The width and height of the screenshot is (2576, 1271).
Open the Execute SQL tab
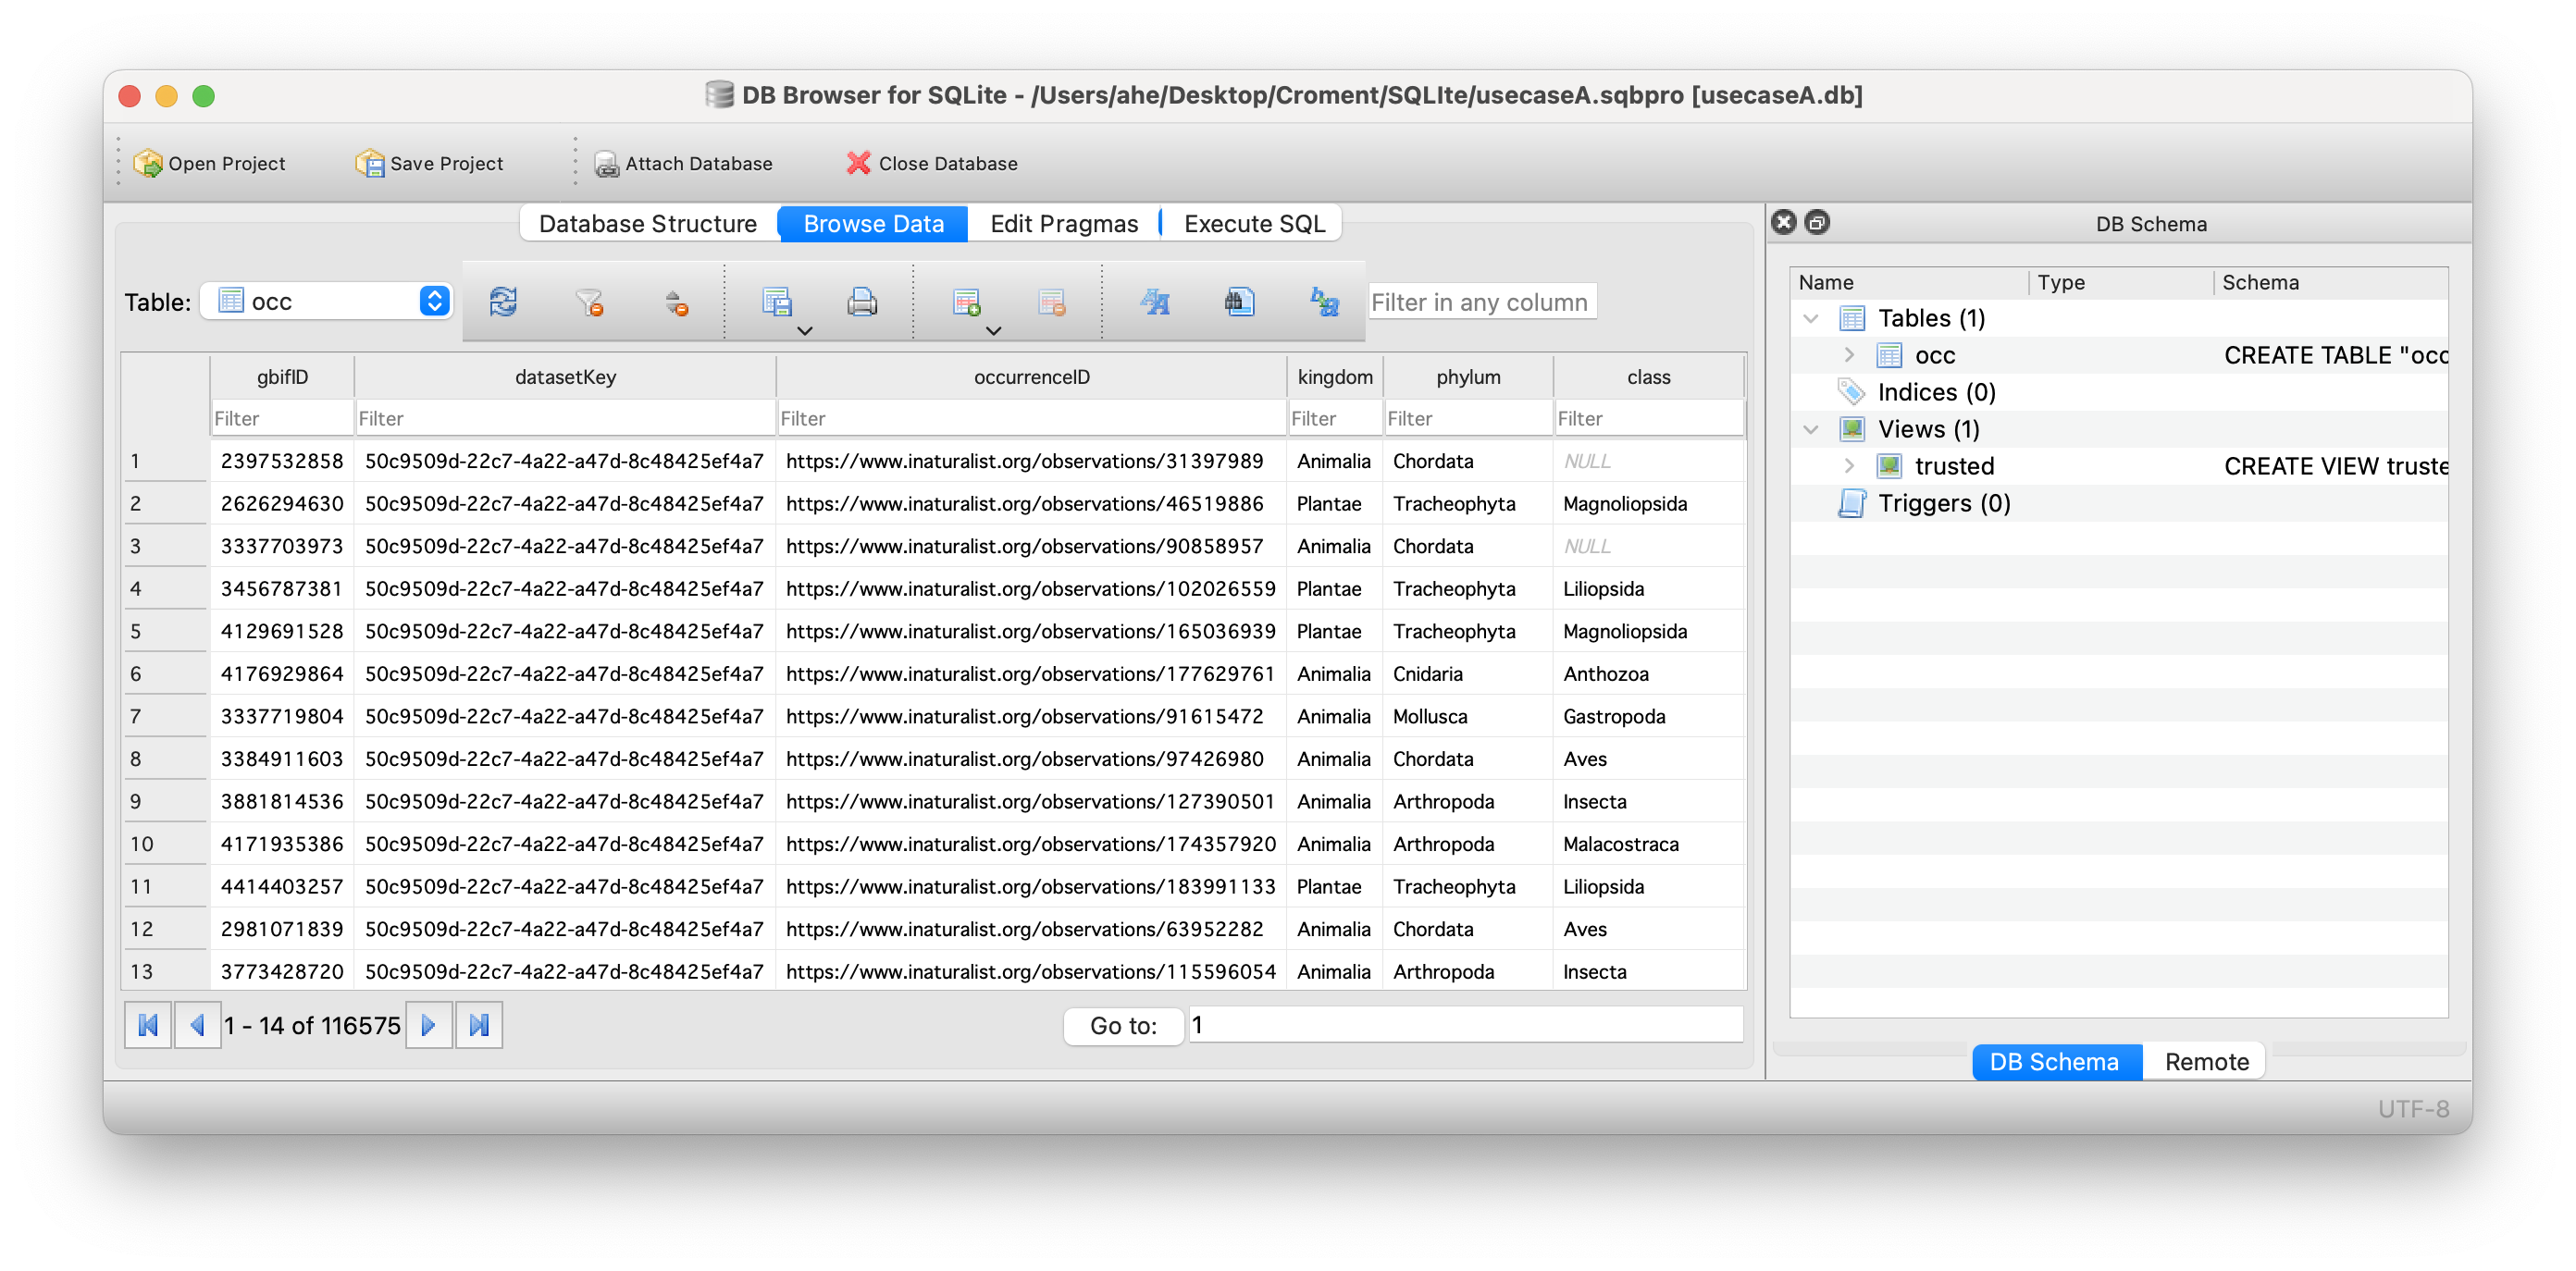click(x=1254, y=223)
